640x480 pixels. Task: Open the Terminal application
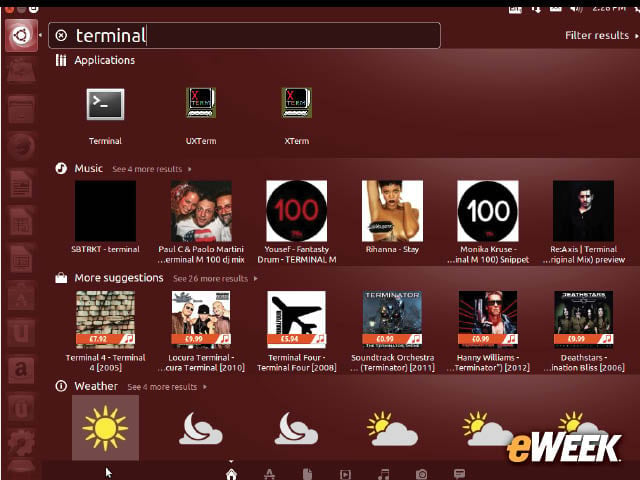[105, 104]
